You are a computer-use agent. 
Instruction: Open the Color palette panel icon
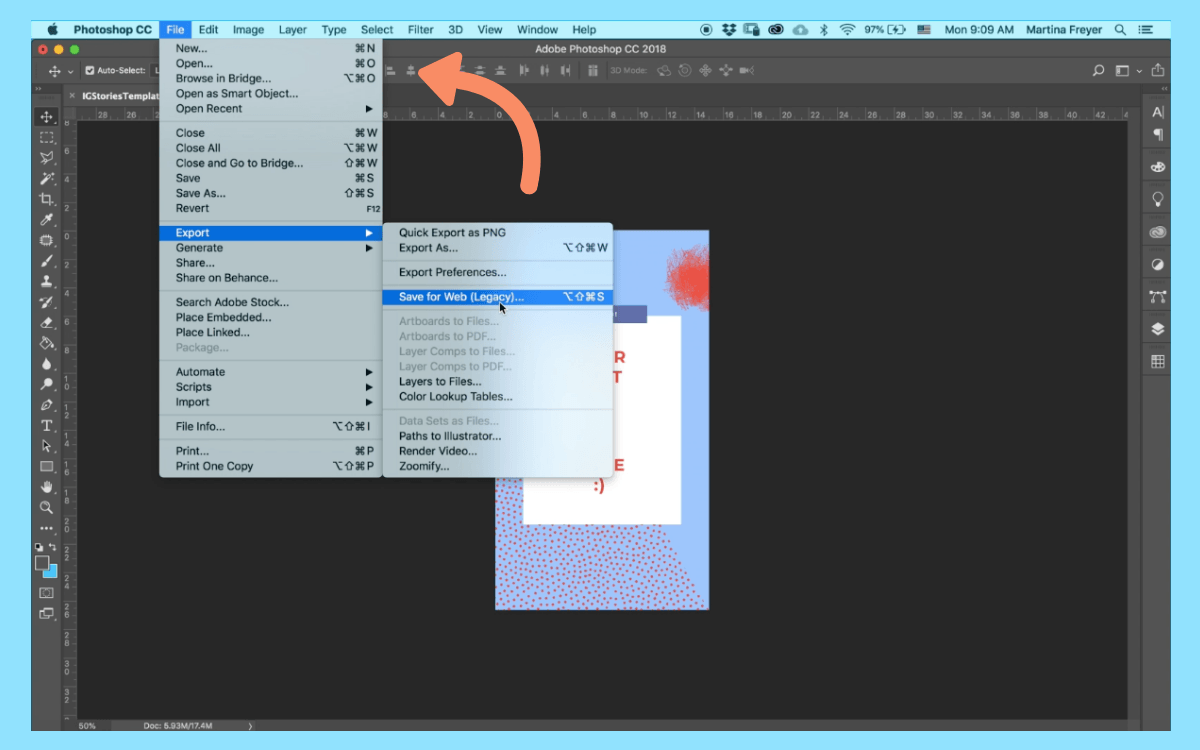1158,167
